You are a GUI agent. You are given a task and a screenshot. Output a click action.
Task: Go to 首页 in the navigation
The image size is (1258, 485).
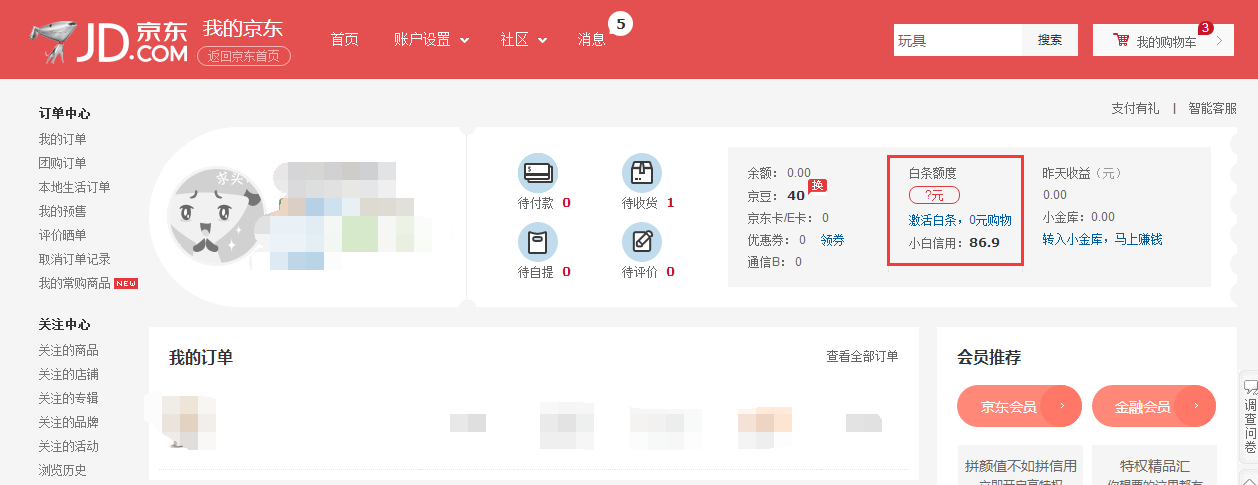click(x=344, y=40)
